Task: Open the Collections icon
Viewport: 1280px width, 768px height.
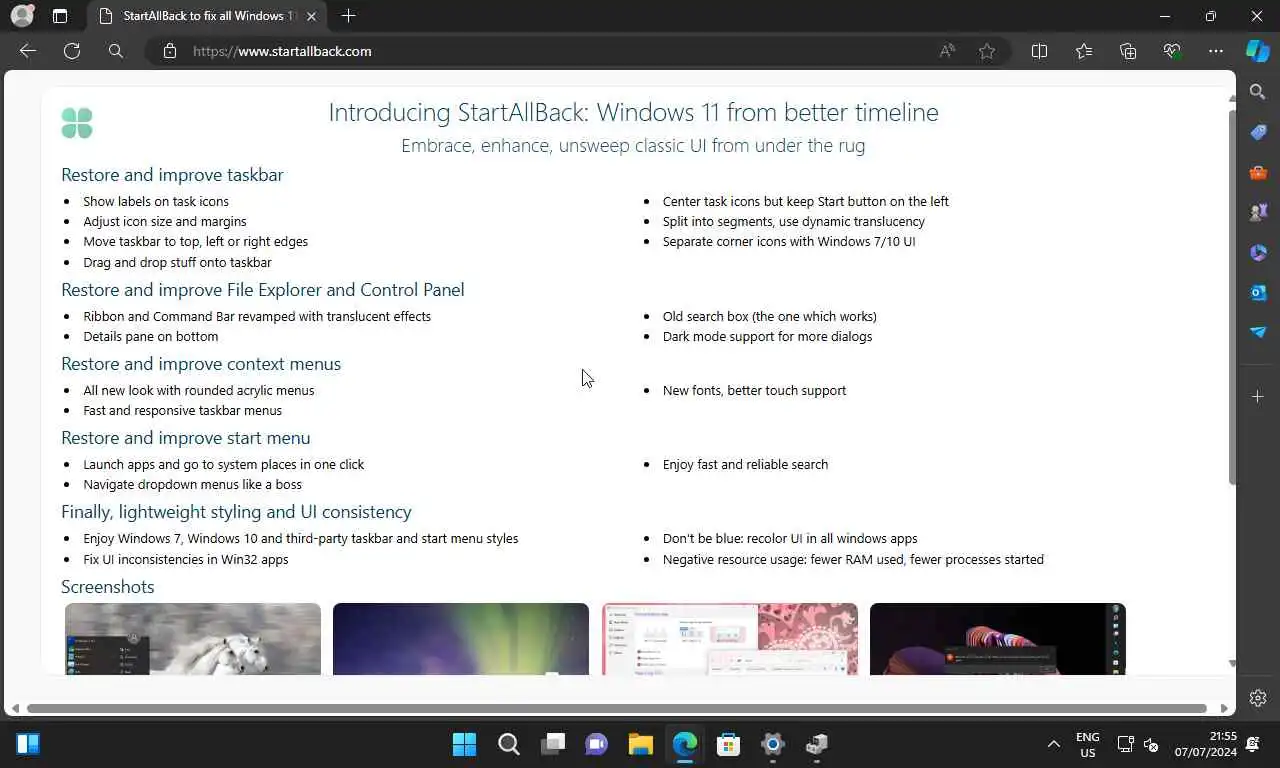Action: coord(1128,51)
